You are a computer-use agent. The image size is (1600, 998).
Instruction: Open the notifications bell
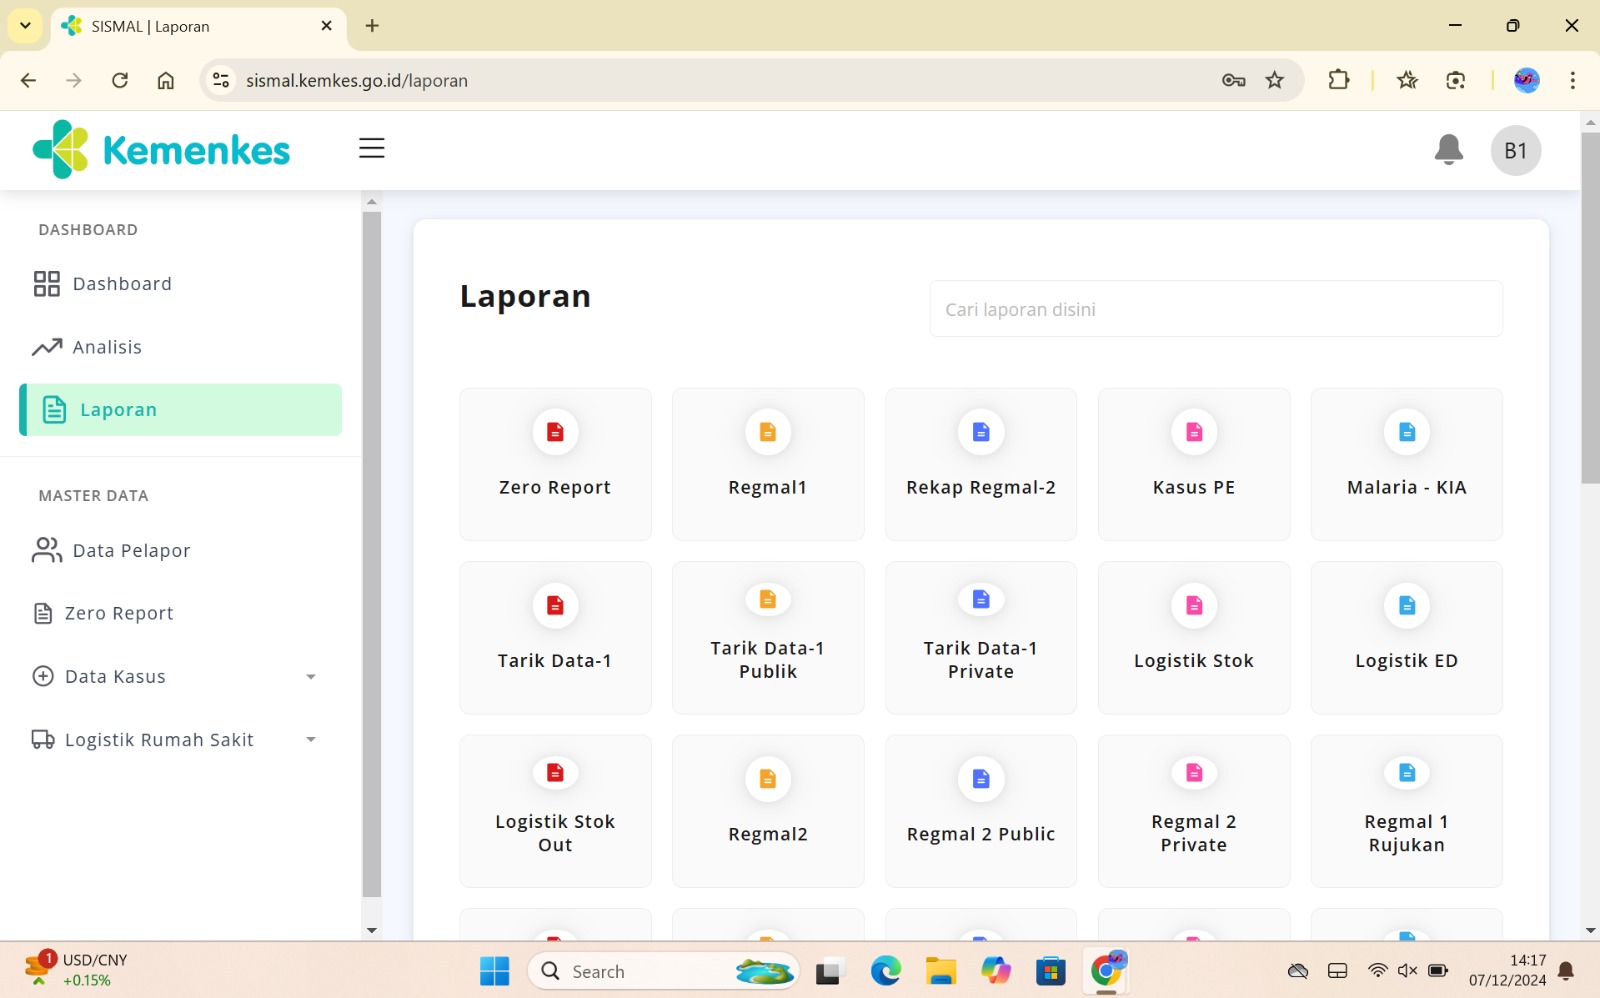pos(1448,150)
